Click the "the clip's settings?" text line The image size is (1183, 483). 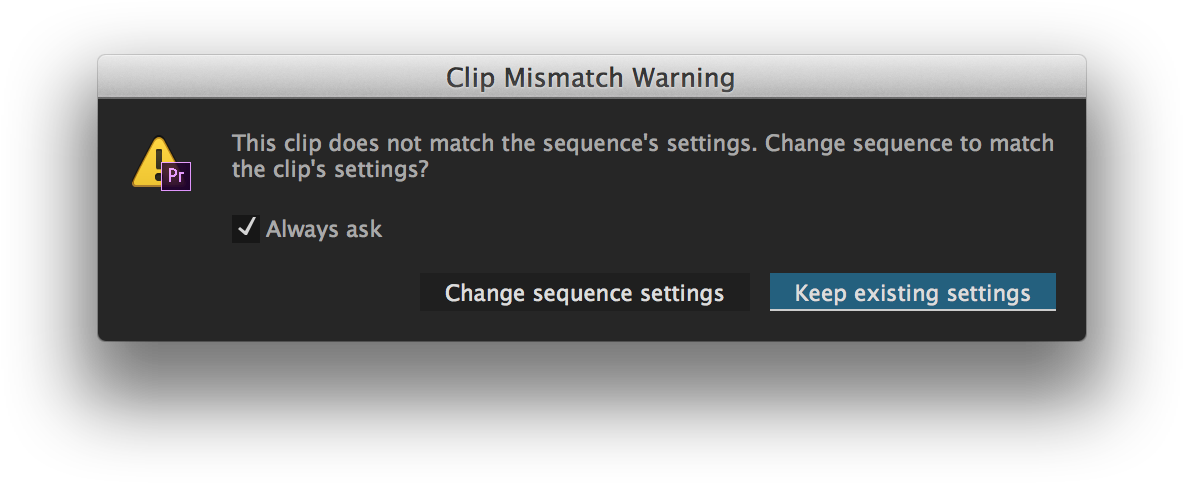330,170
